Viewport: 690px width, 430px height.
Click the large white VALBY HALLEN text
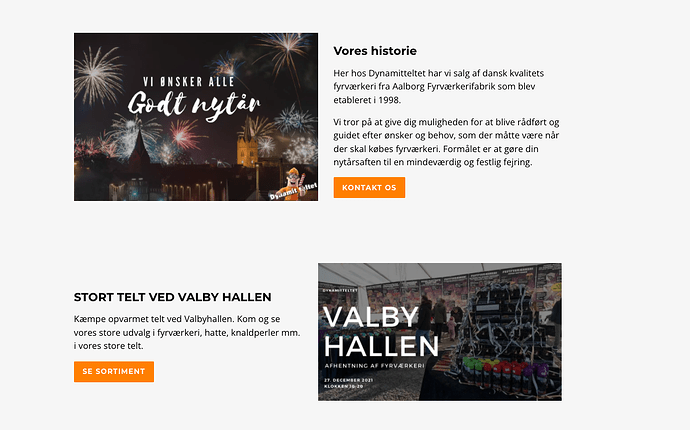point(381,332)
